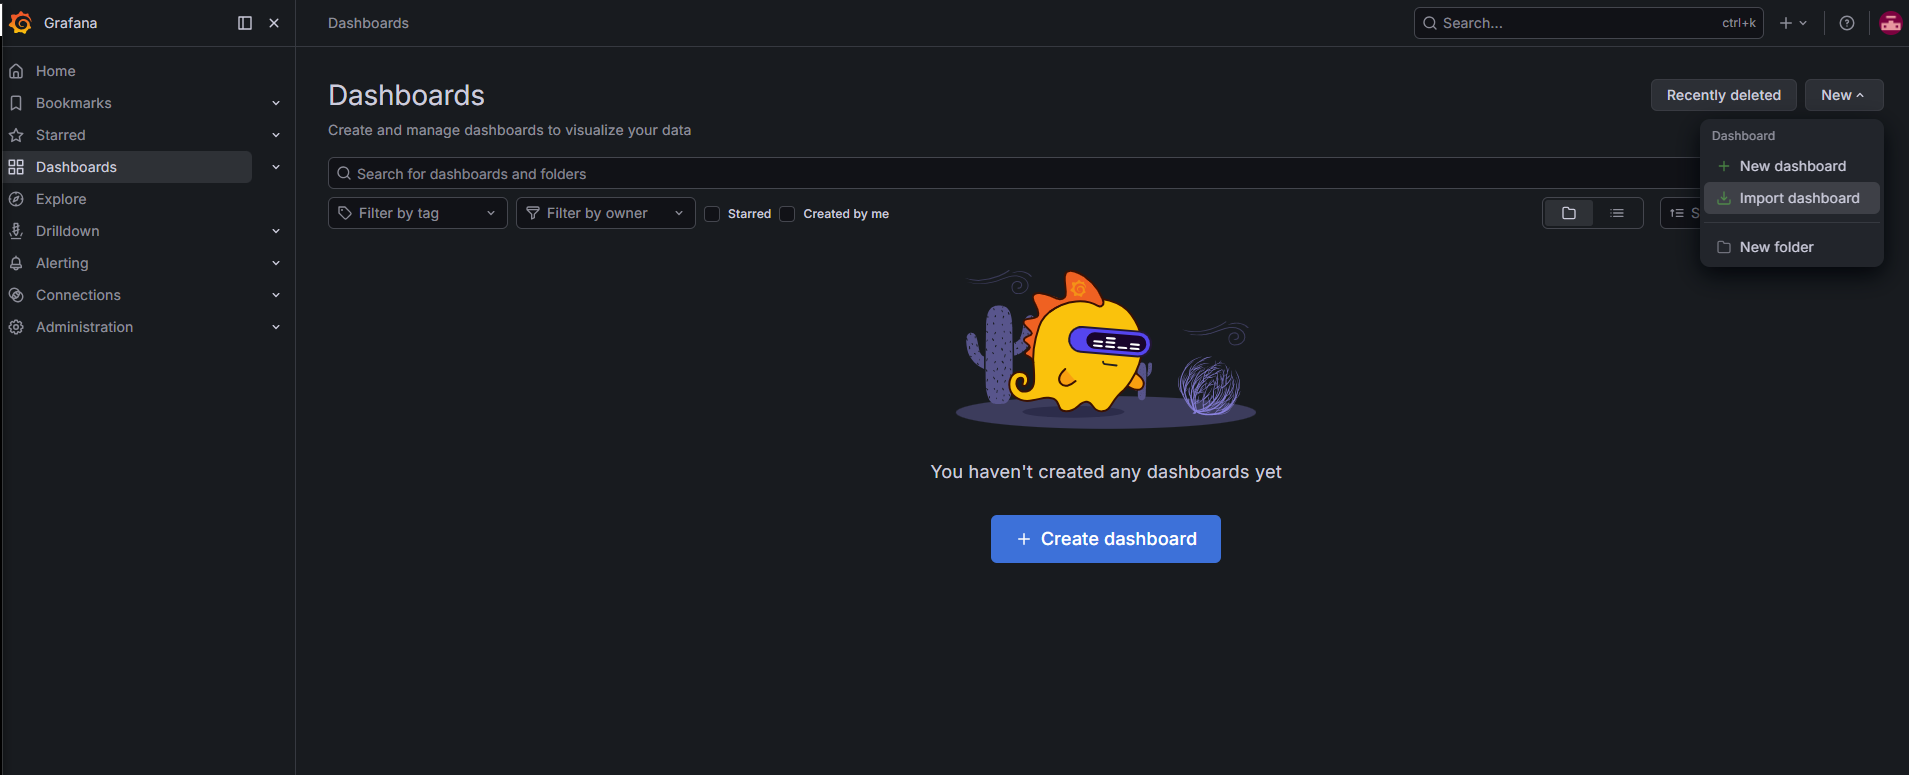Click the Starred star icon in the sidebar
Screen dimensions: 1909x775
[16, 135]
